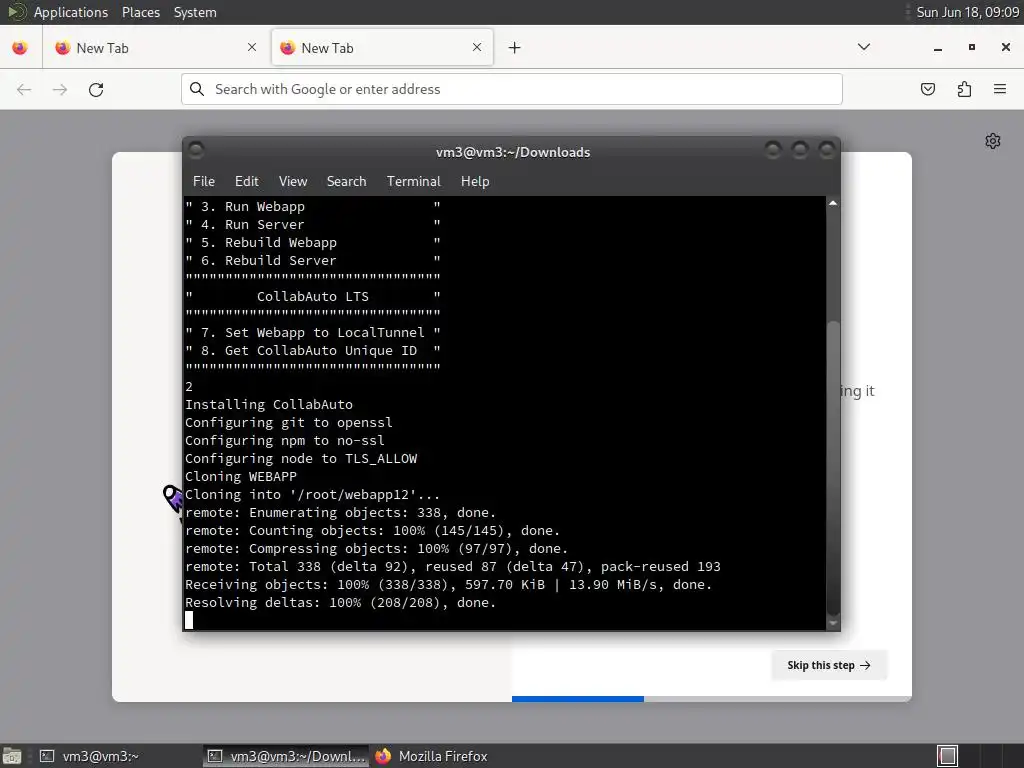Open the Applications menu in the top panel
The image size is (1024, 768).
click(x=71, y=12)
